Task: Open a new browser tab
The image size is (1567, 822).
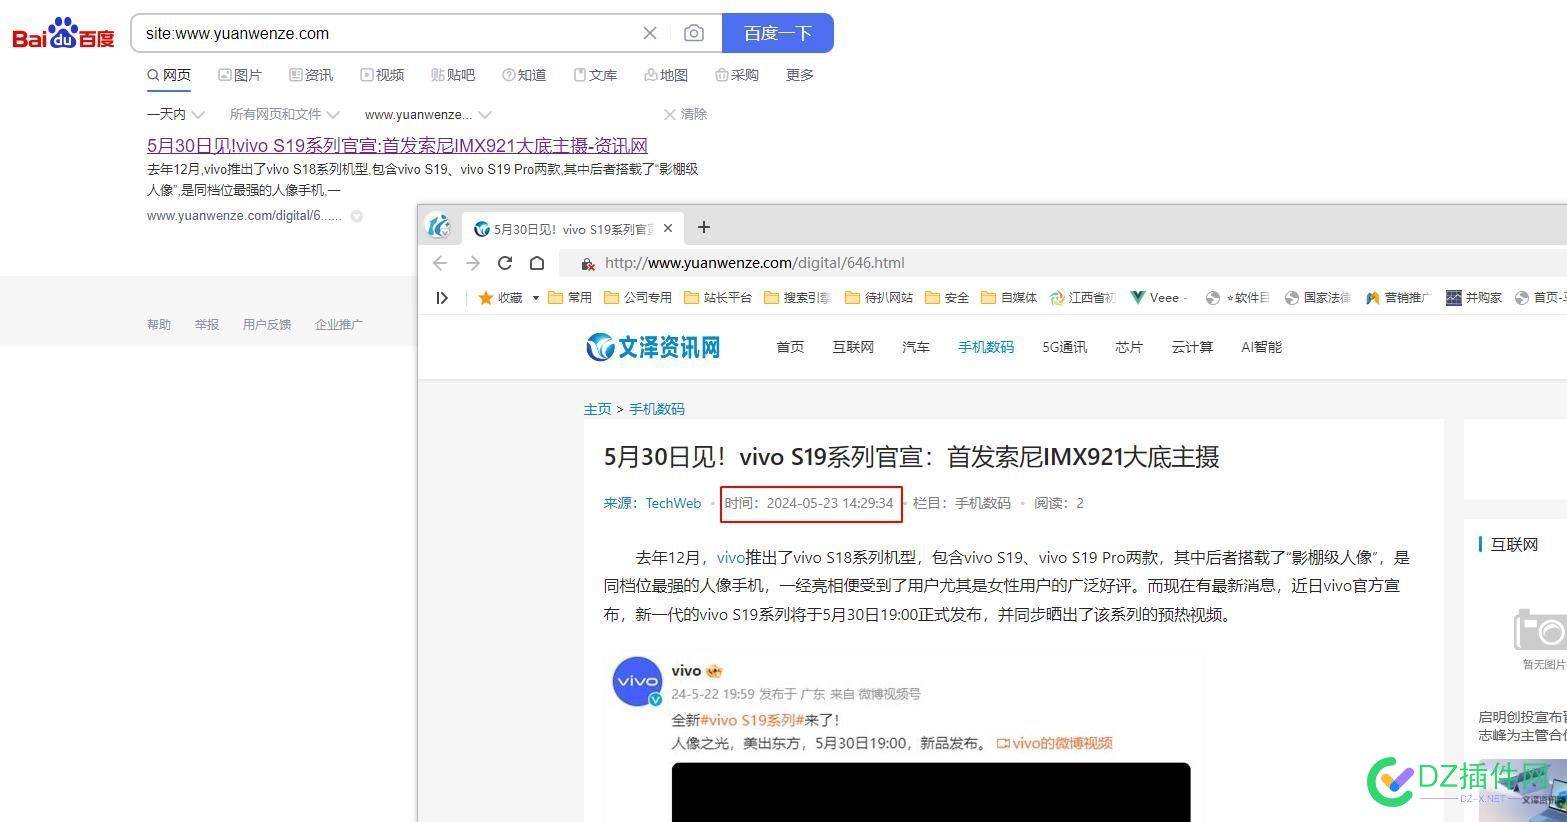Action: [x=704, y=227]
